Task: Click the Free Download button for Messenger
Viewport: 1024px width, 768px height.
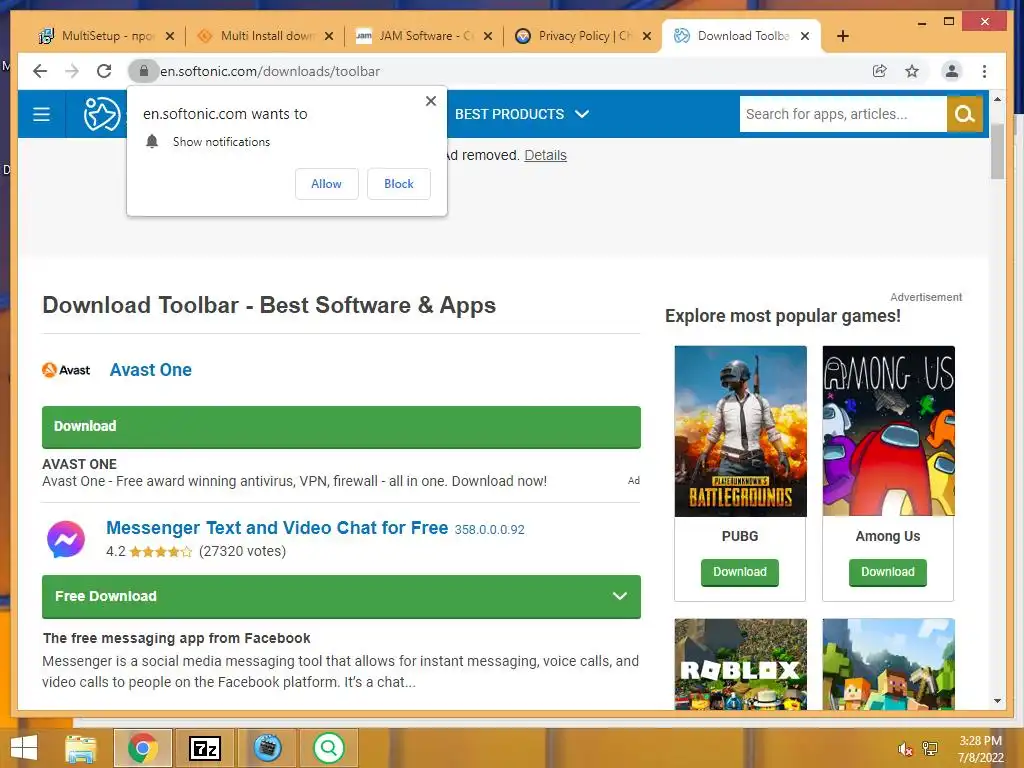Action: (341, 596)
